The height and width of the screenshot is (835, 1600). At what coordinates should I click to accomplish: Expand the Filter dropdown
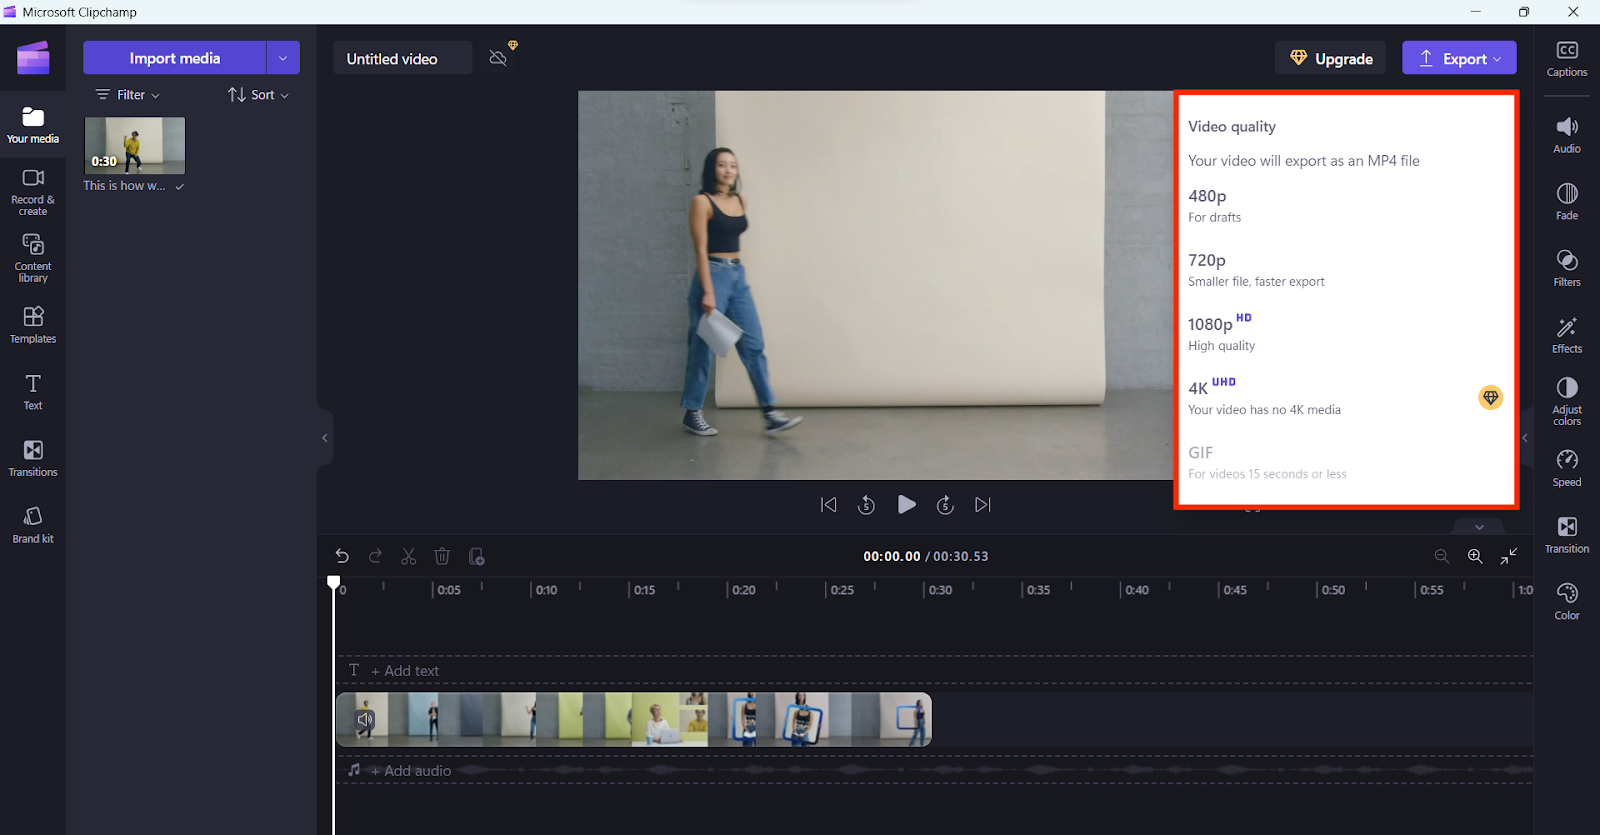pos(128,95)
